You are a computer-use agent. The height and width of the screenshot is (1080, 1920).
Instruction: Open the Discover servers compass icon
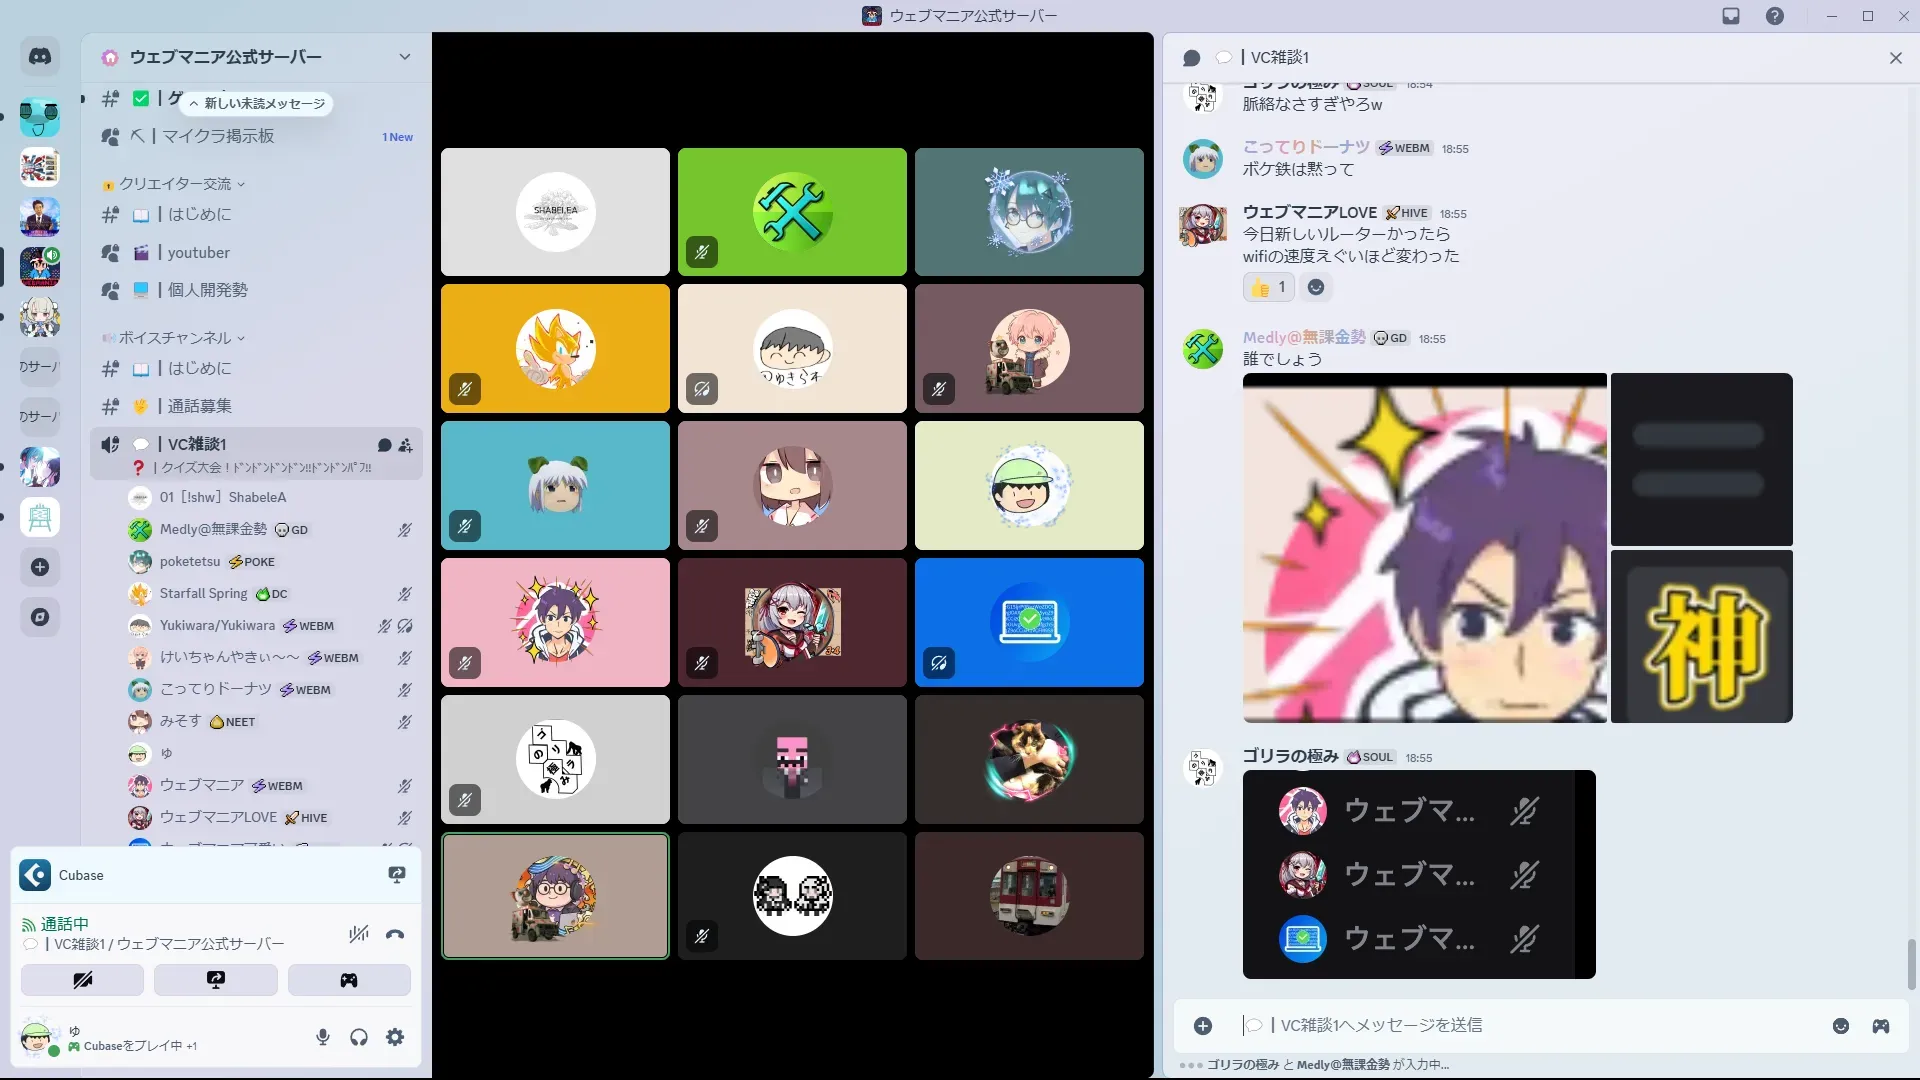pyautogui.click(x=40, y=617)
